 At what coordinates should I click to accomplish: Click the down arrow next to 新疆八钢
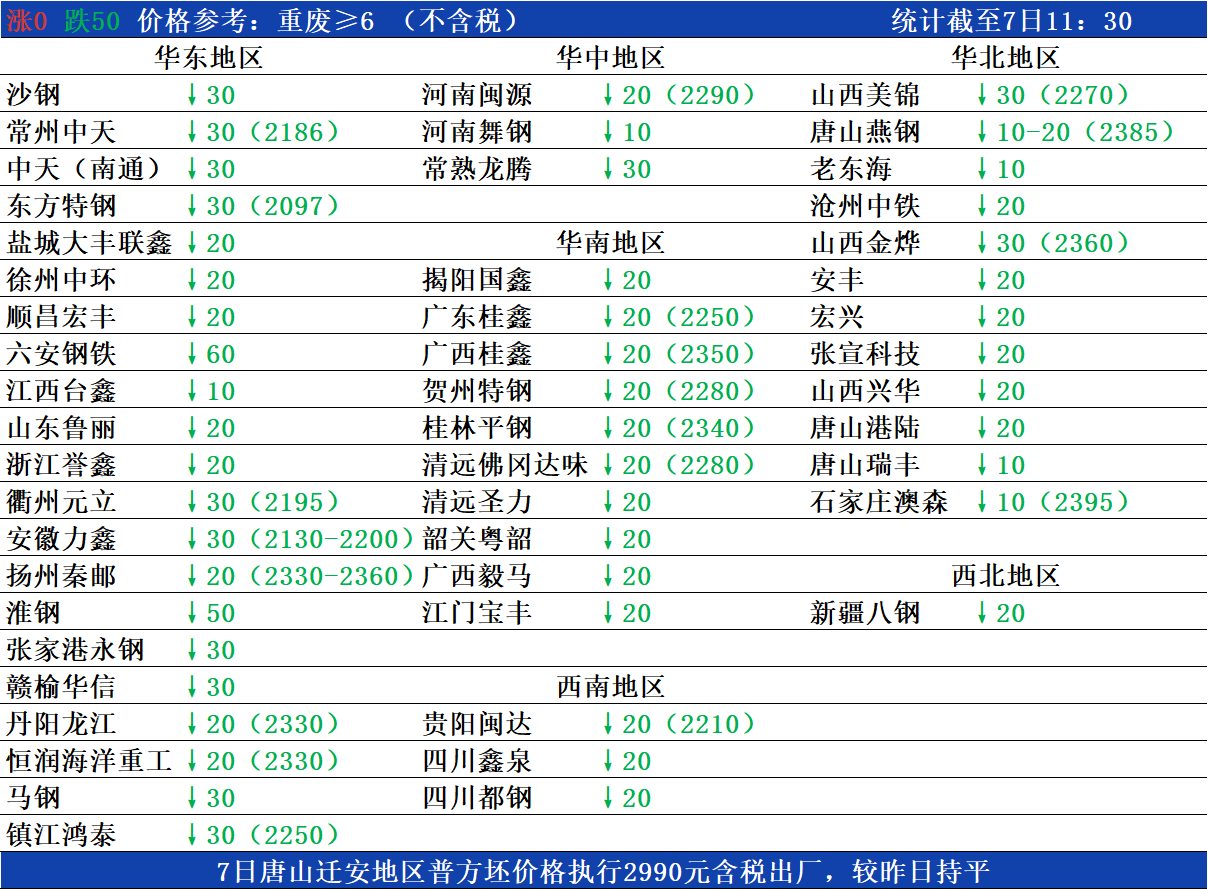(982, 613)
